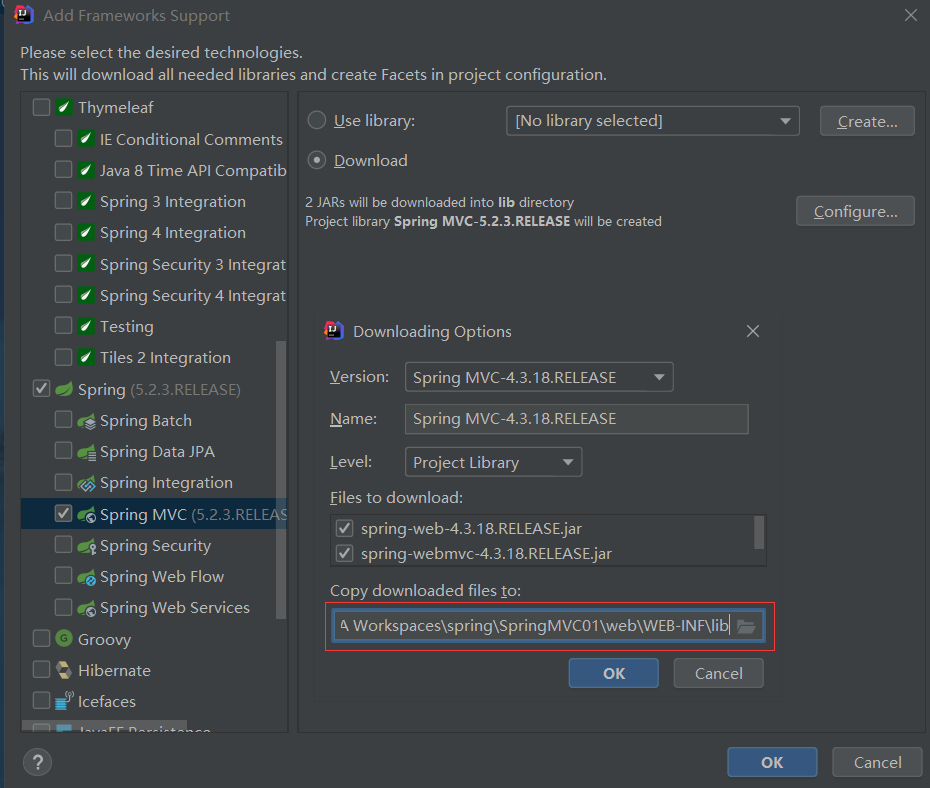930x788 pixels.
Task: Click the Spring Security 3 Integration icon
Action: (86, 264)
